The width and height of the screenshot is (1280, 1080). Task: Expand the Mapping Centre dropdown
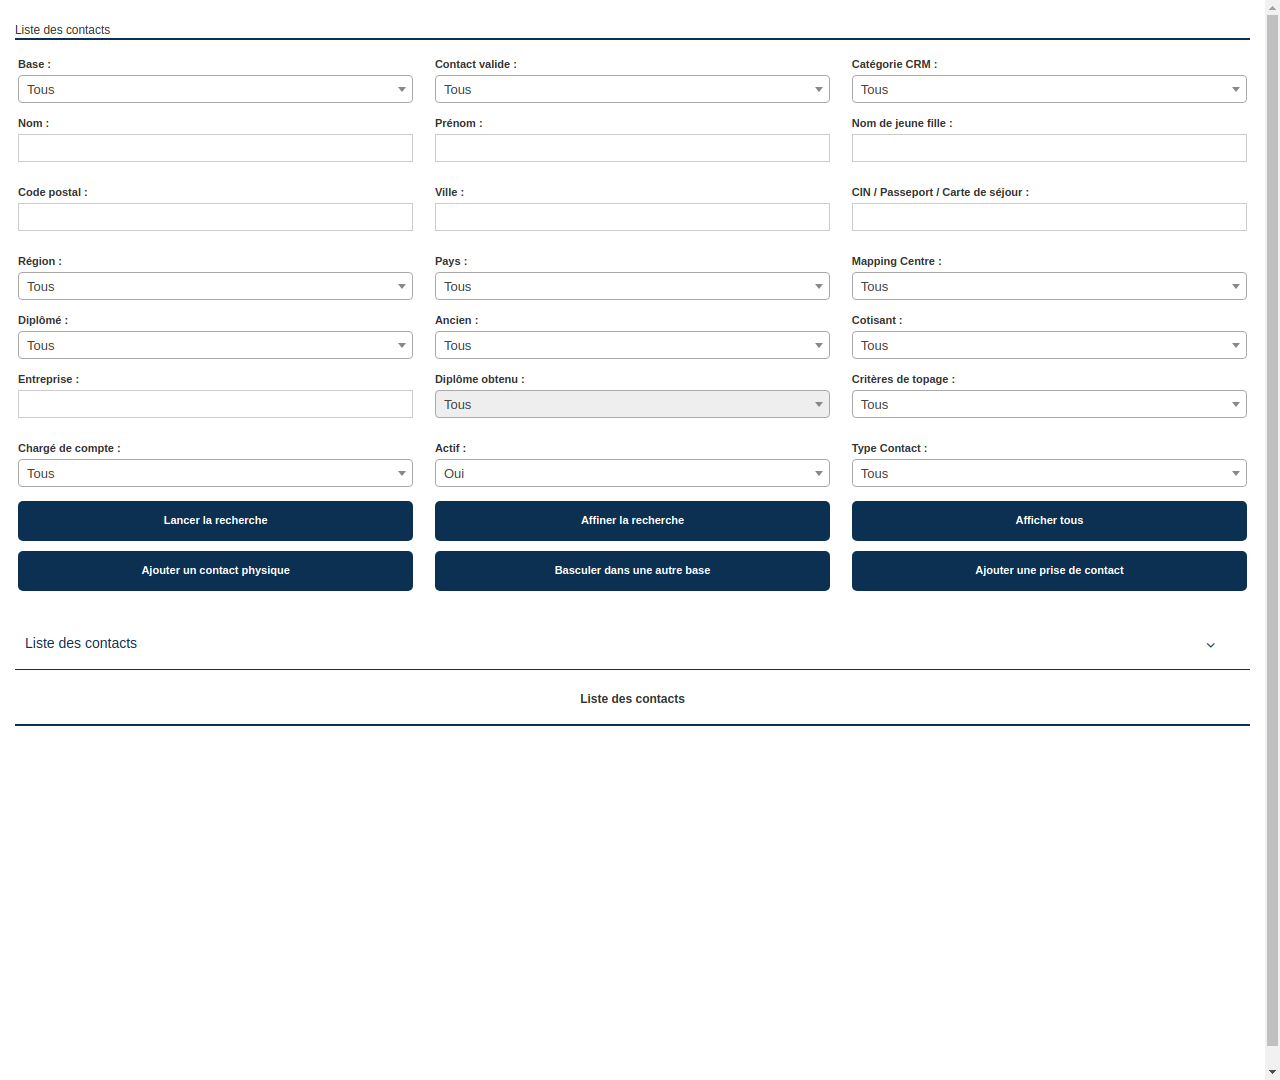click(x=1048, y=286)
